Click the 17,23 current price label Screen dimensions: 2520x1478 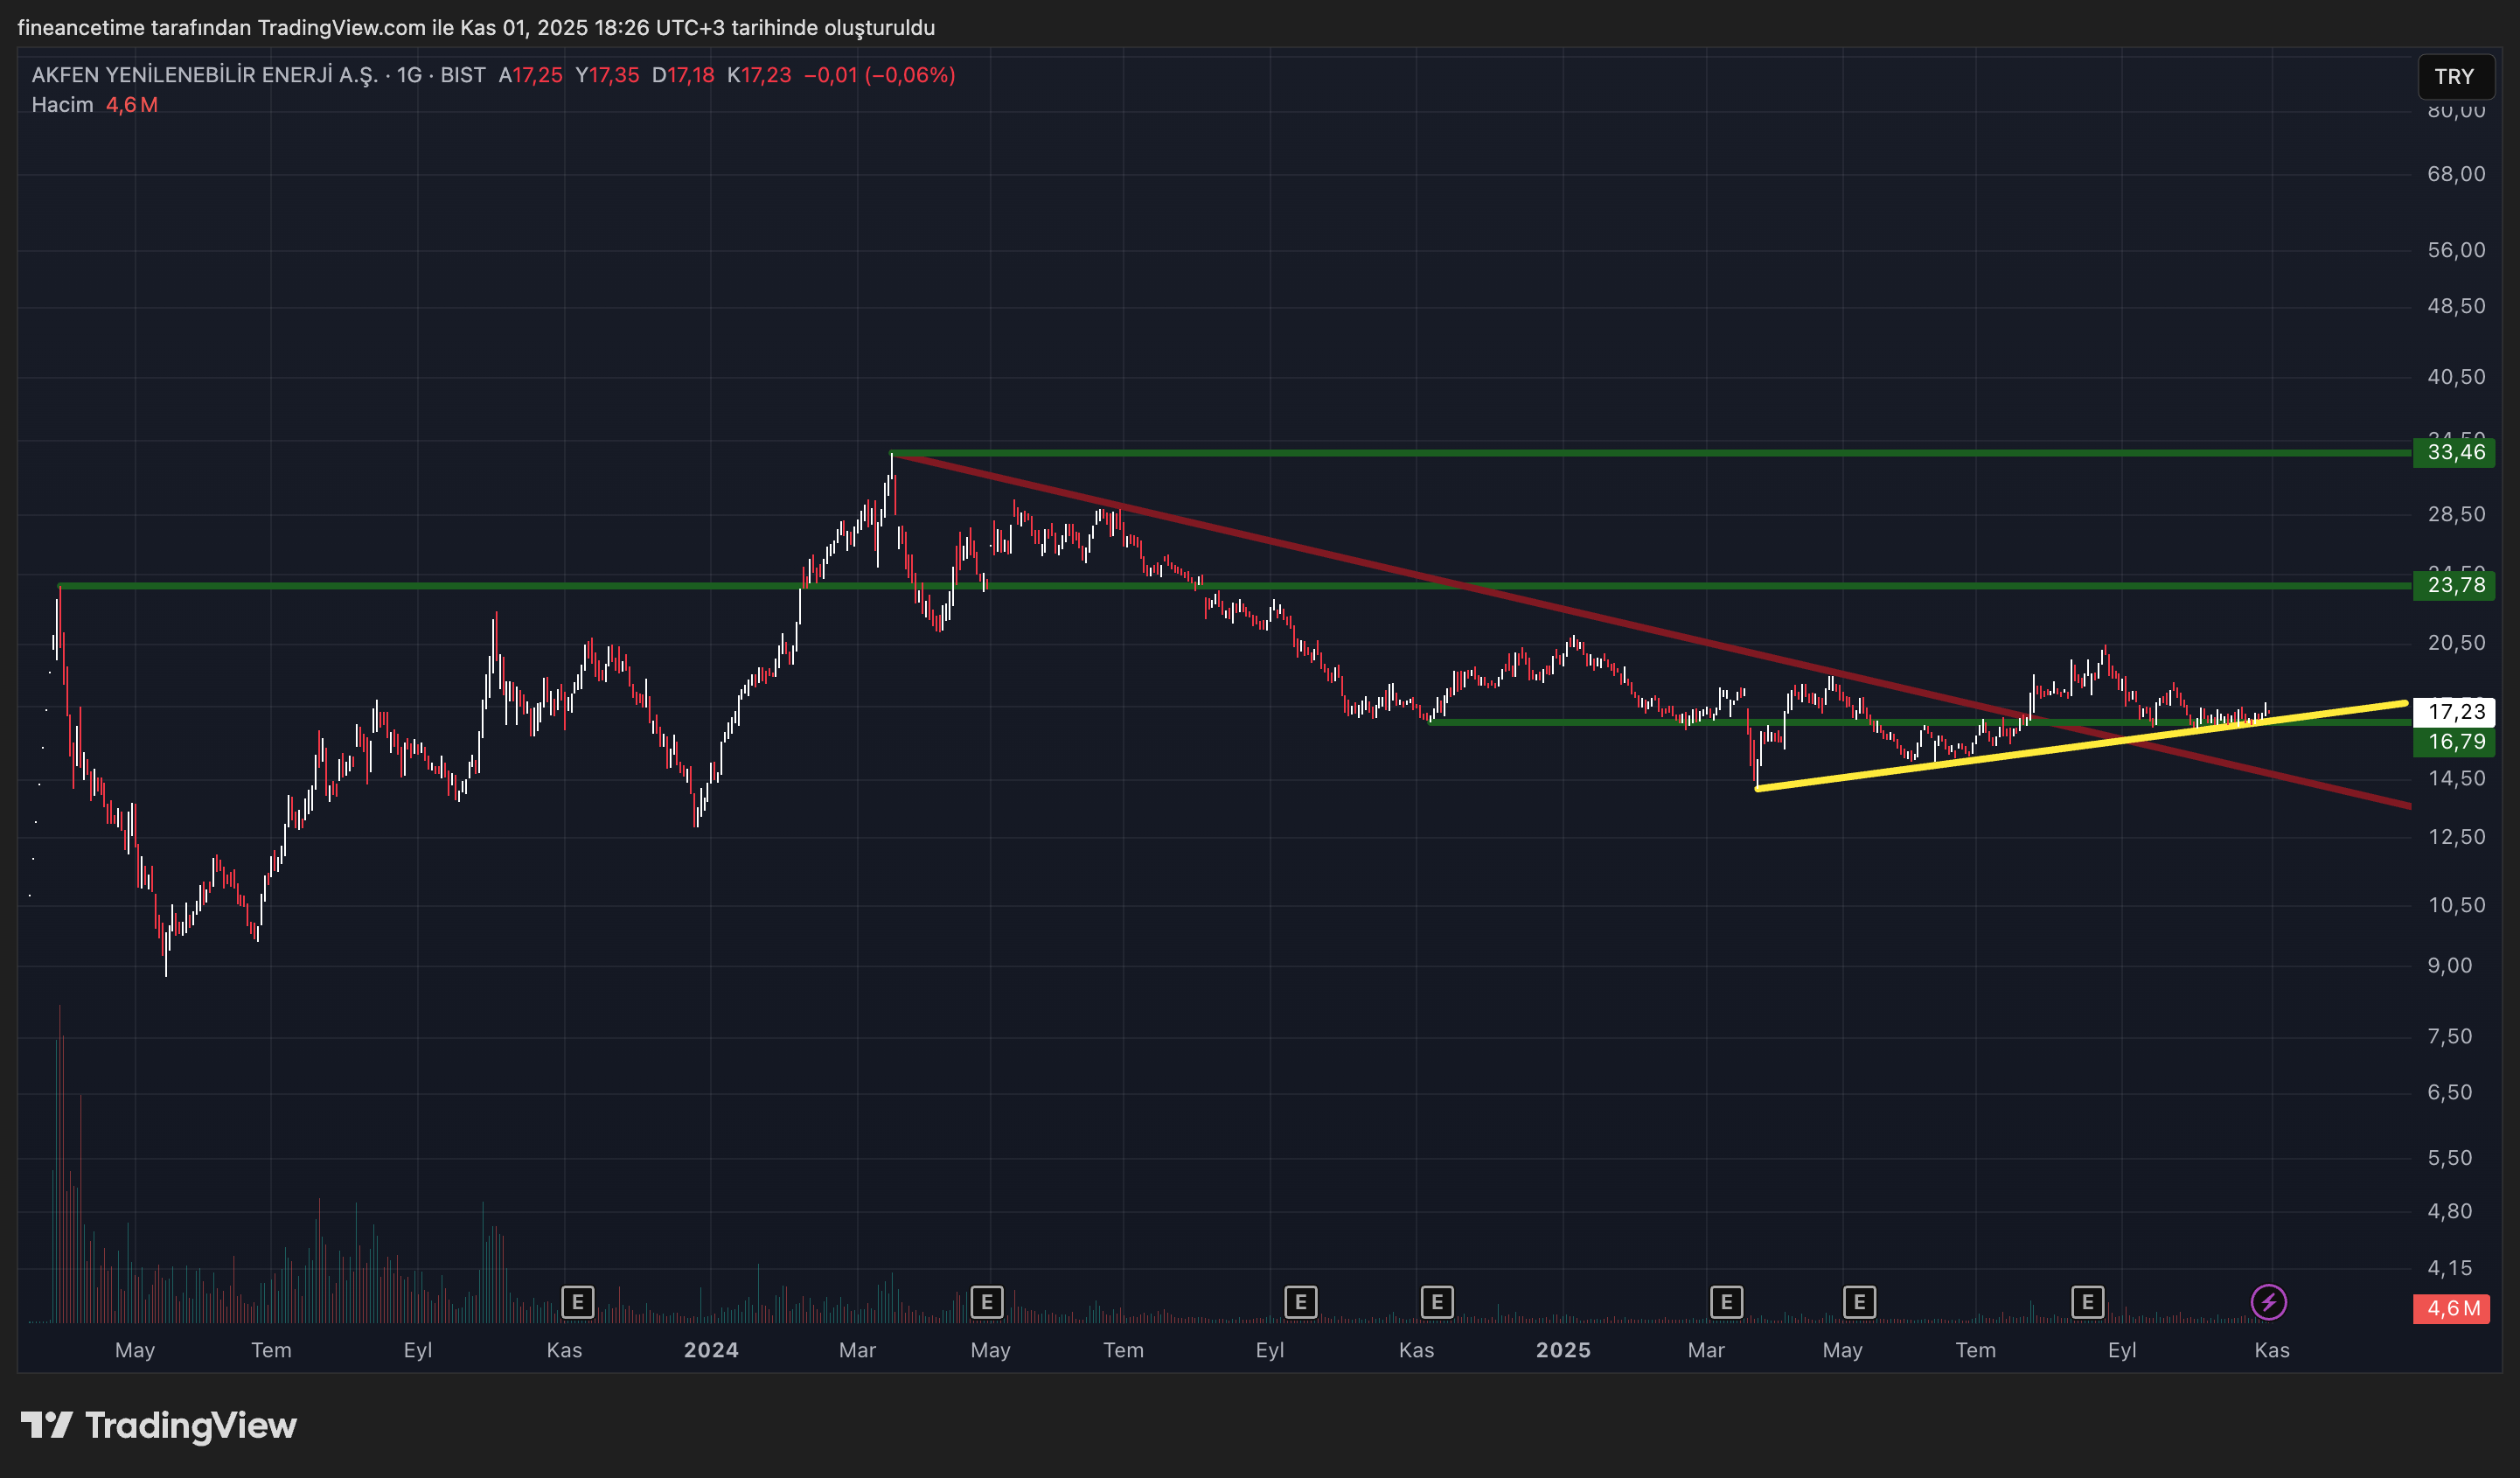2457,712
